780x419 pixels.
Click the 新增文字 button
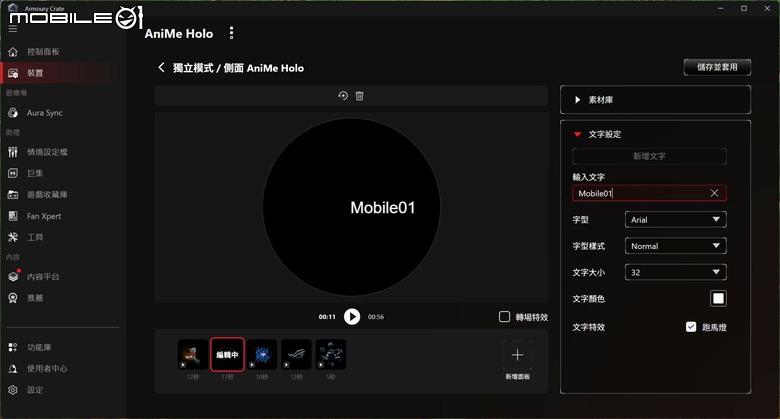649,156
